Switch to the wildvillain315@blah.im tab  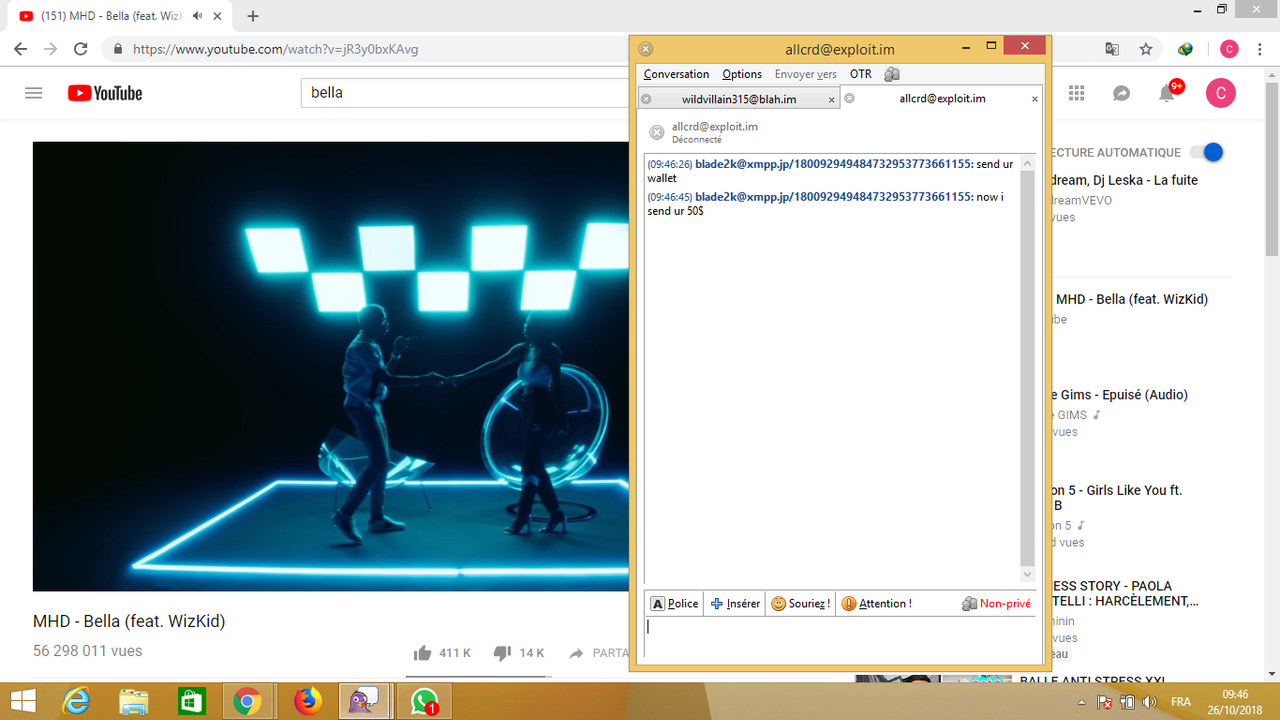point(739,99)
